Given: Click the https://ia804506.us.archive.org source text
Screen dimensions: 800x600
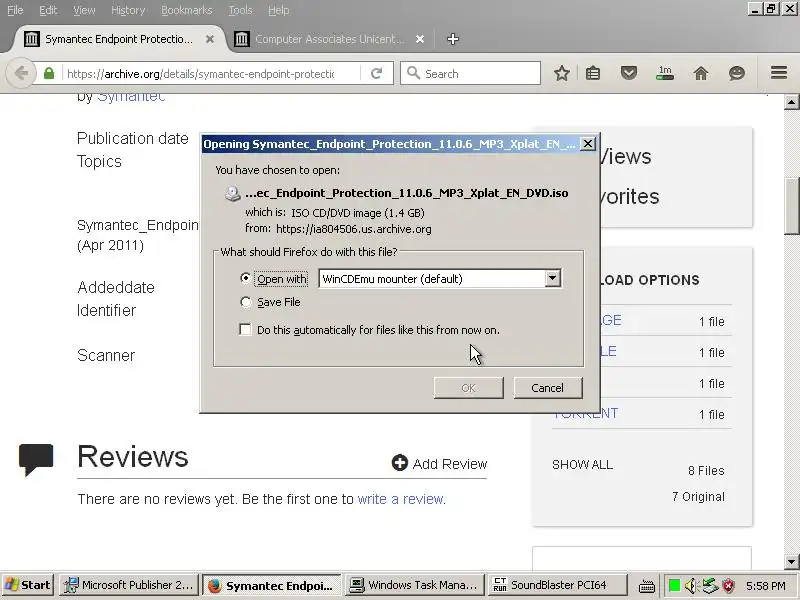Looking at the screenshot, I should click(354, 229).
